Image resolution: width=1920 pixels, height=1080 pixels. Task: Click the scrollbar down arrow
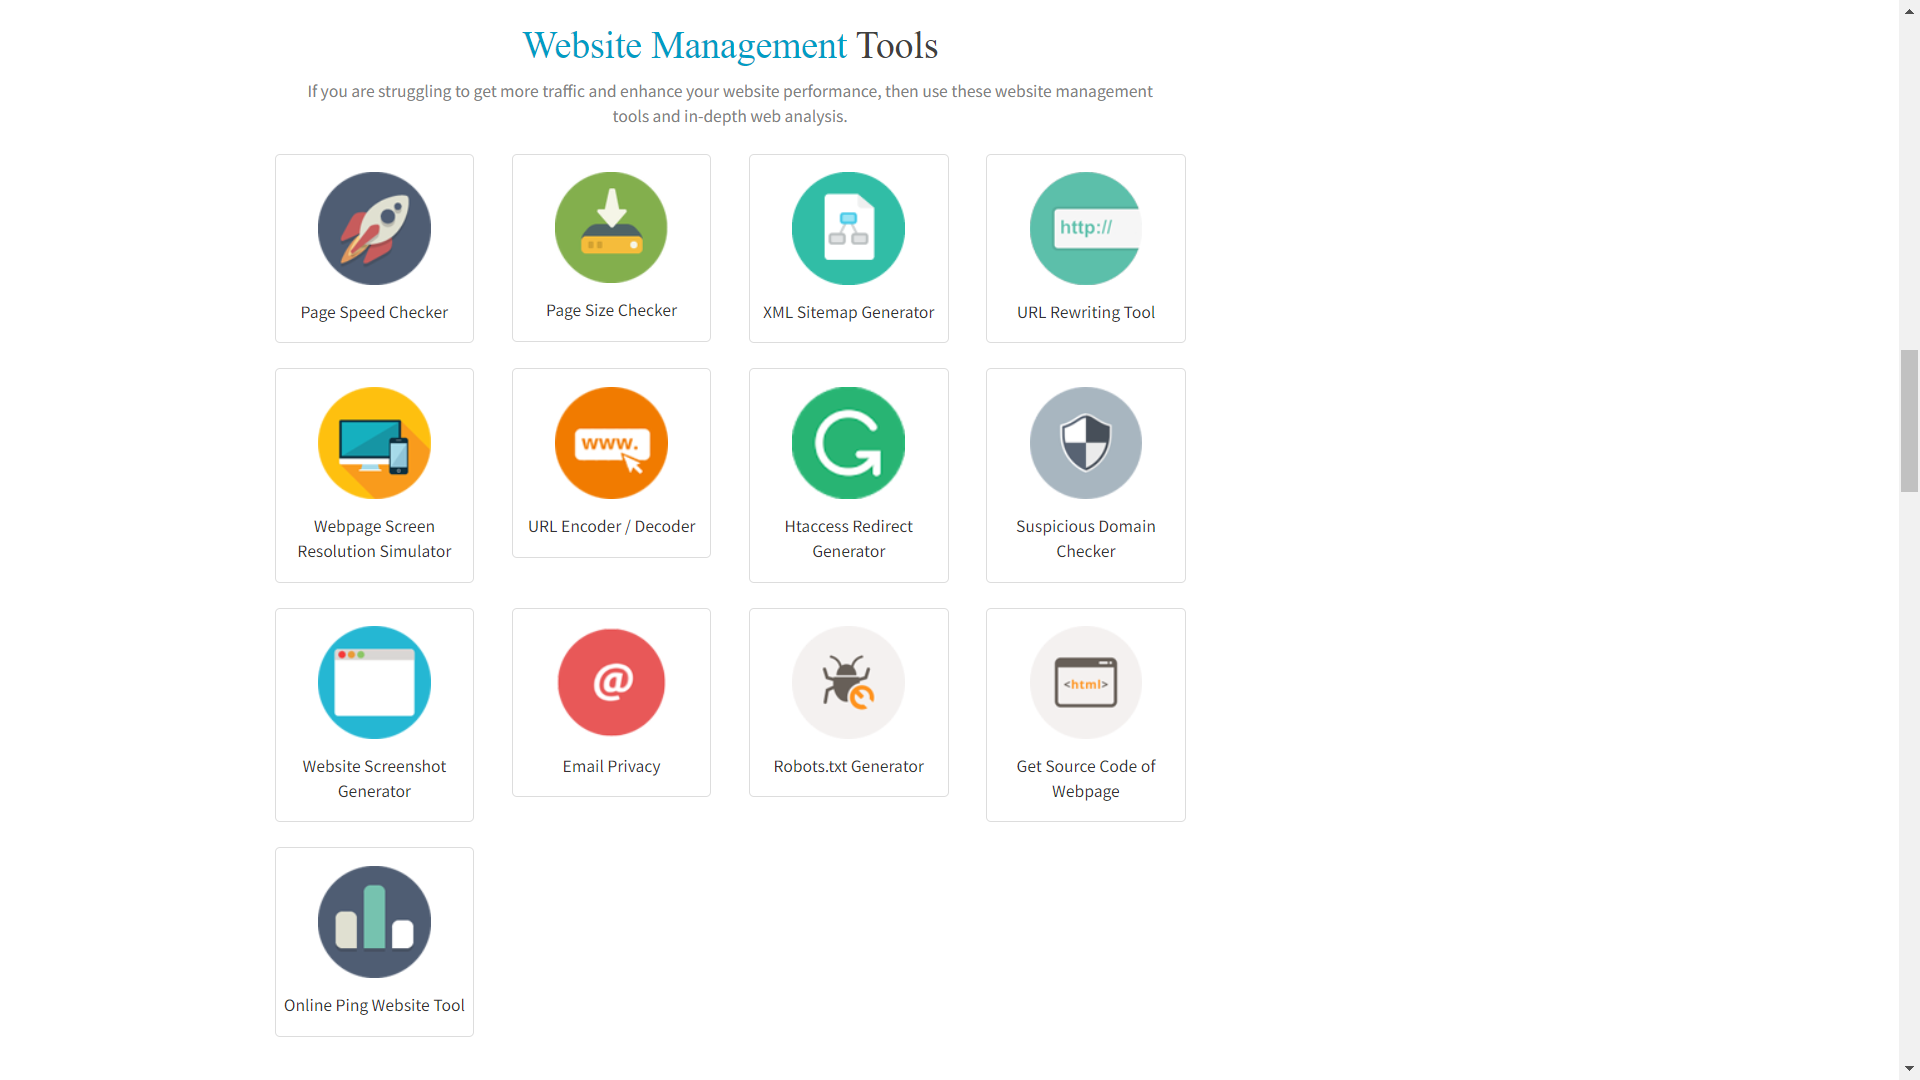[x=1909, y=1069]
